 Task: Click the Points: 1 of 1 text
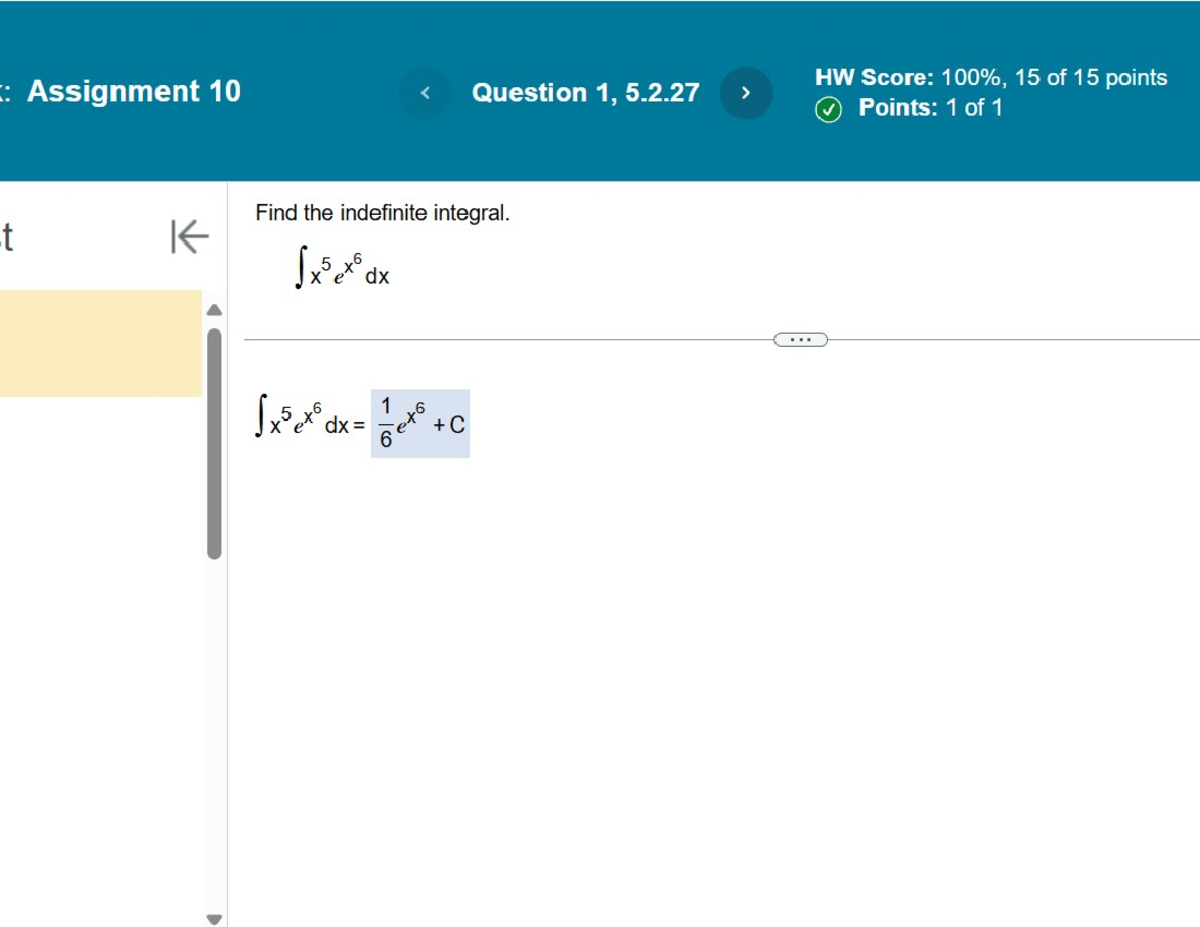pos(930,108)
